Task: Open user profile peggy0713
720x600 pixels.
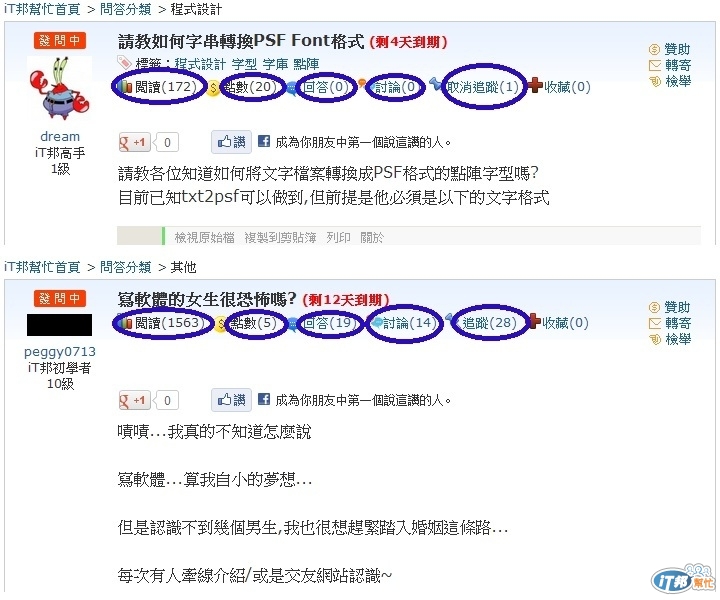Action: tap(60, 352)
